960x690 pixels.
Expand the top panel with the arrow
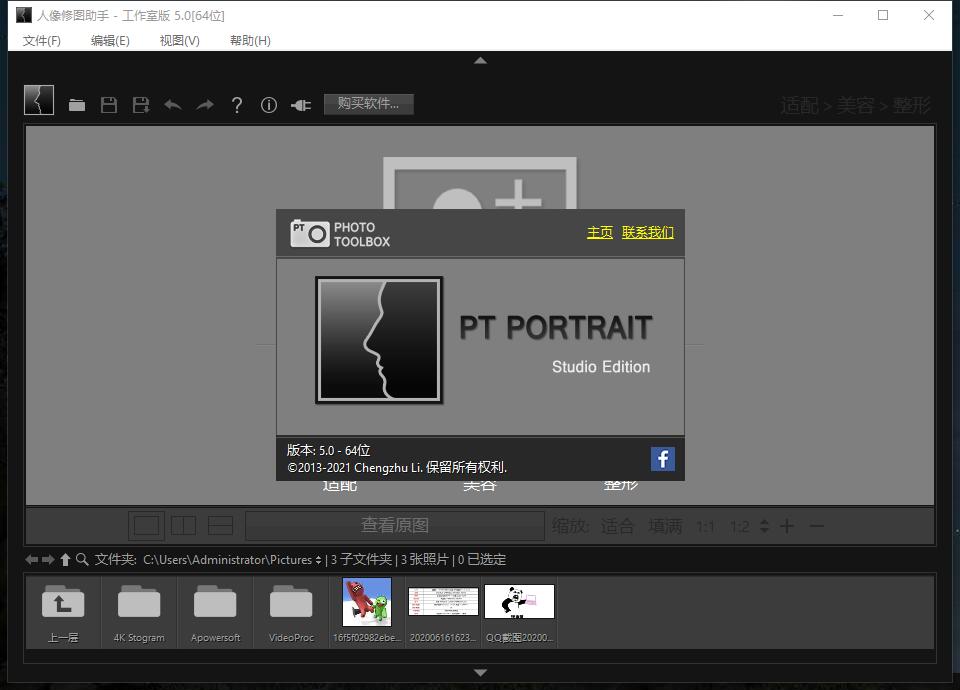[x=480, y=60]
